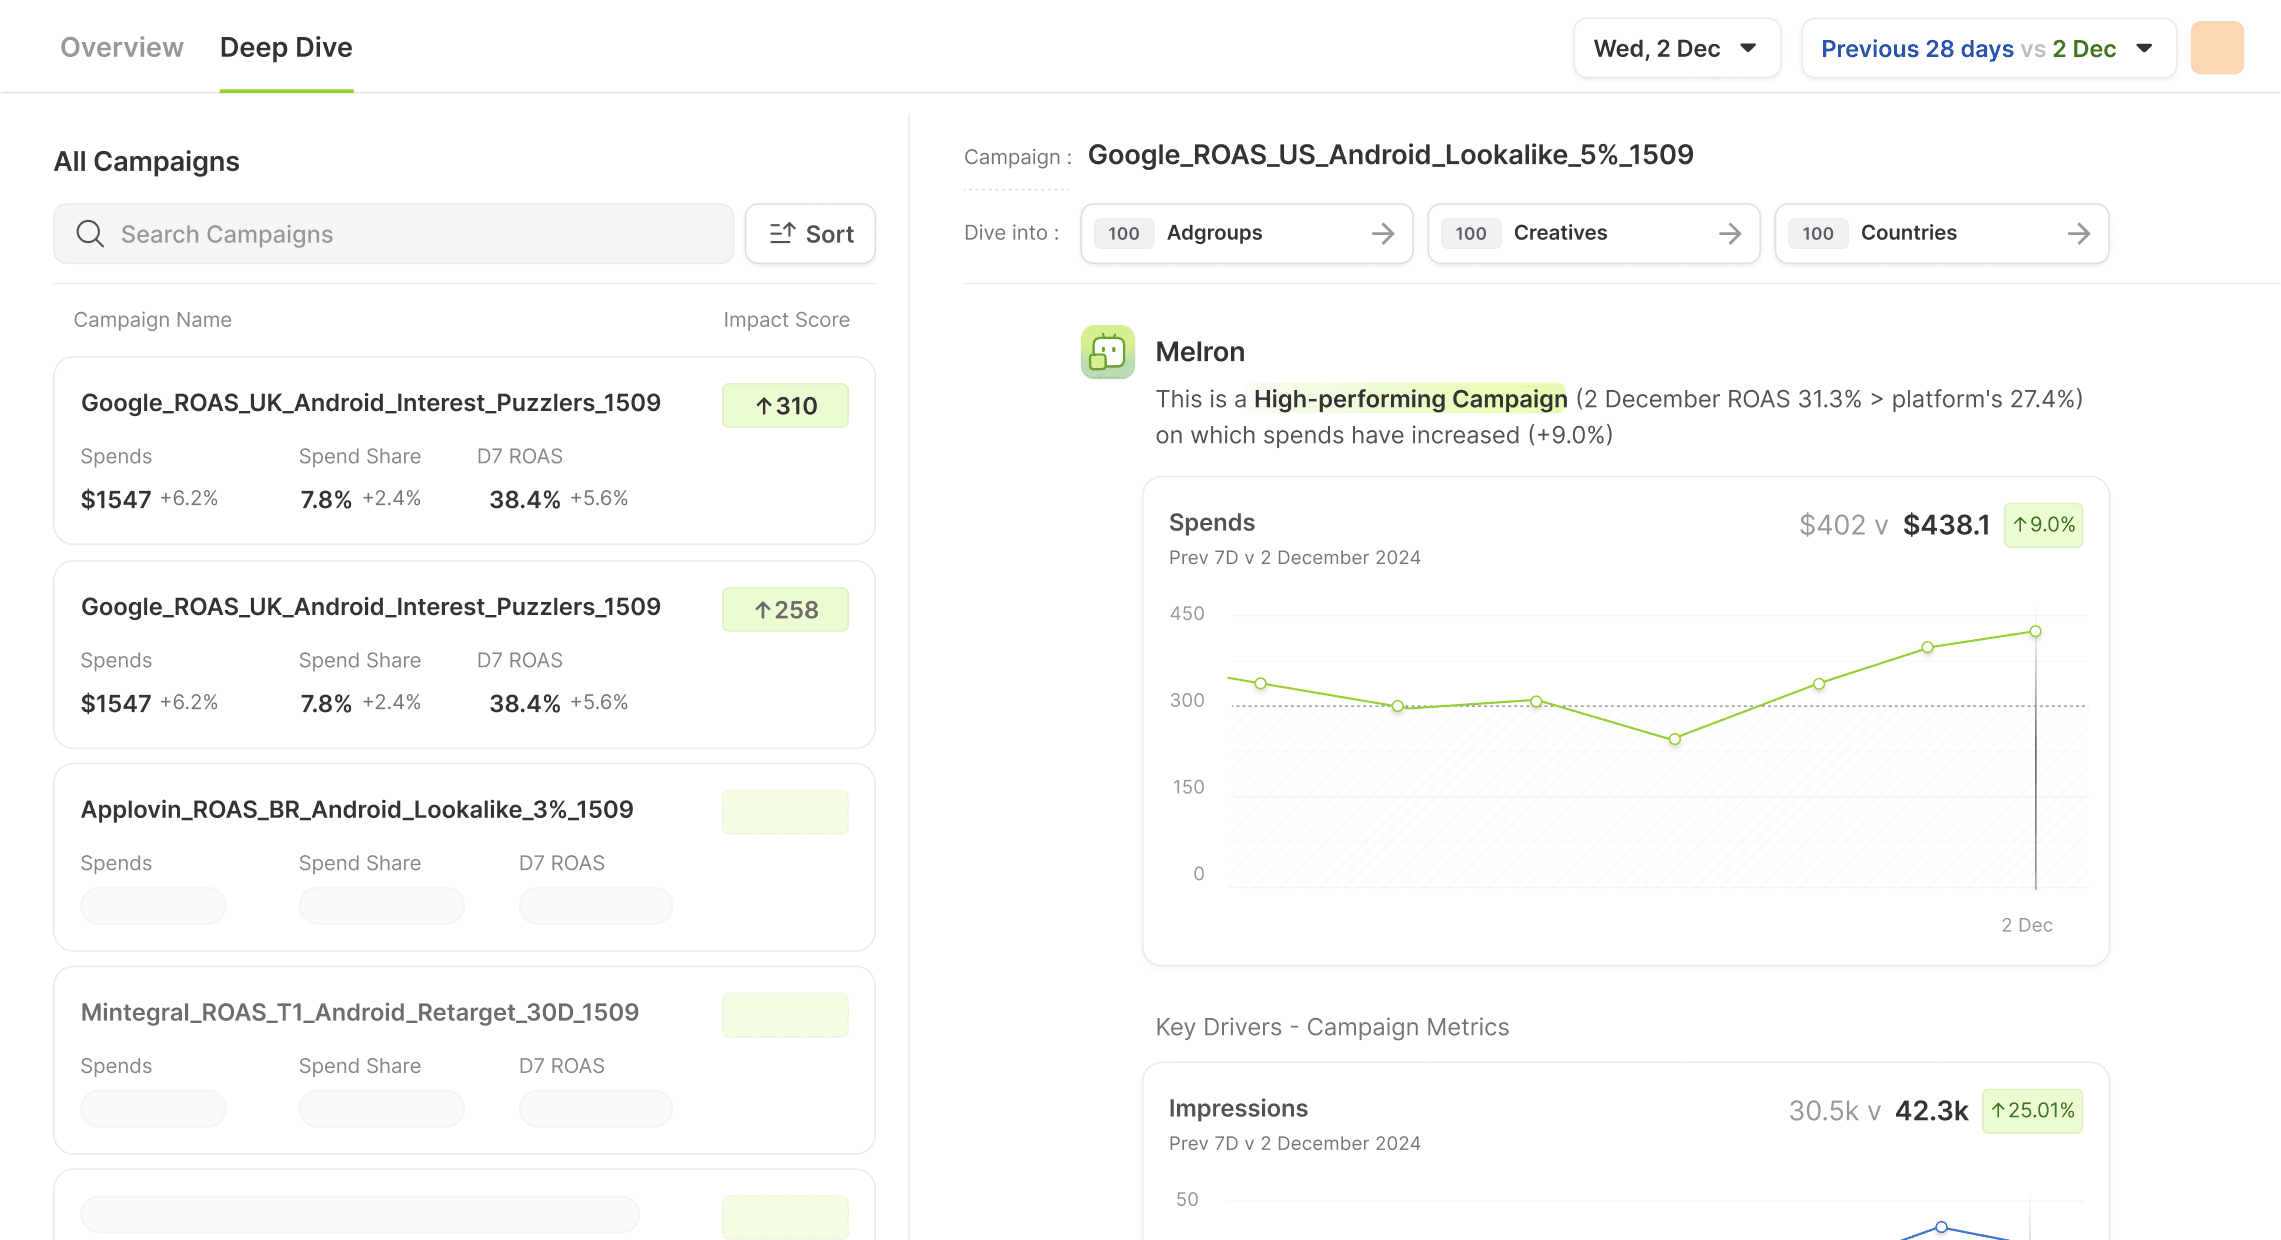This screenshot has height=1240, width=2281.
Task: Select the Deep Dive tab
Action: point(286,48)
